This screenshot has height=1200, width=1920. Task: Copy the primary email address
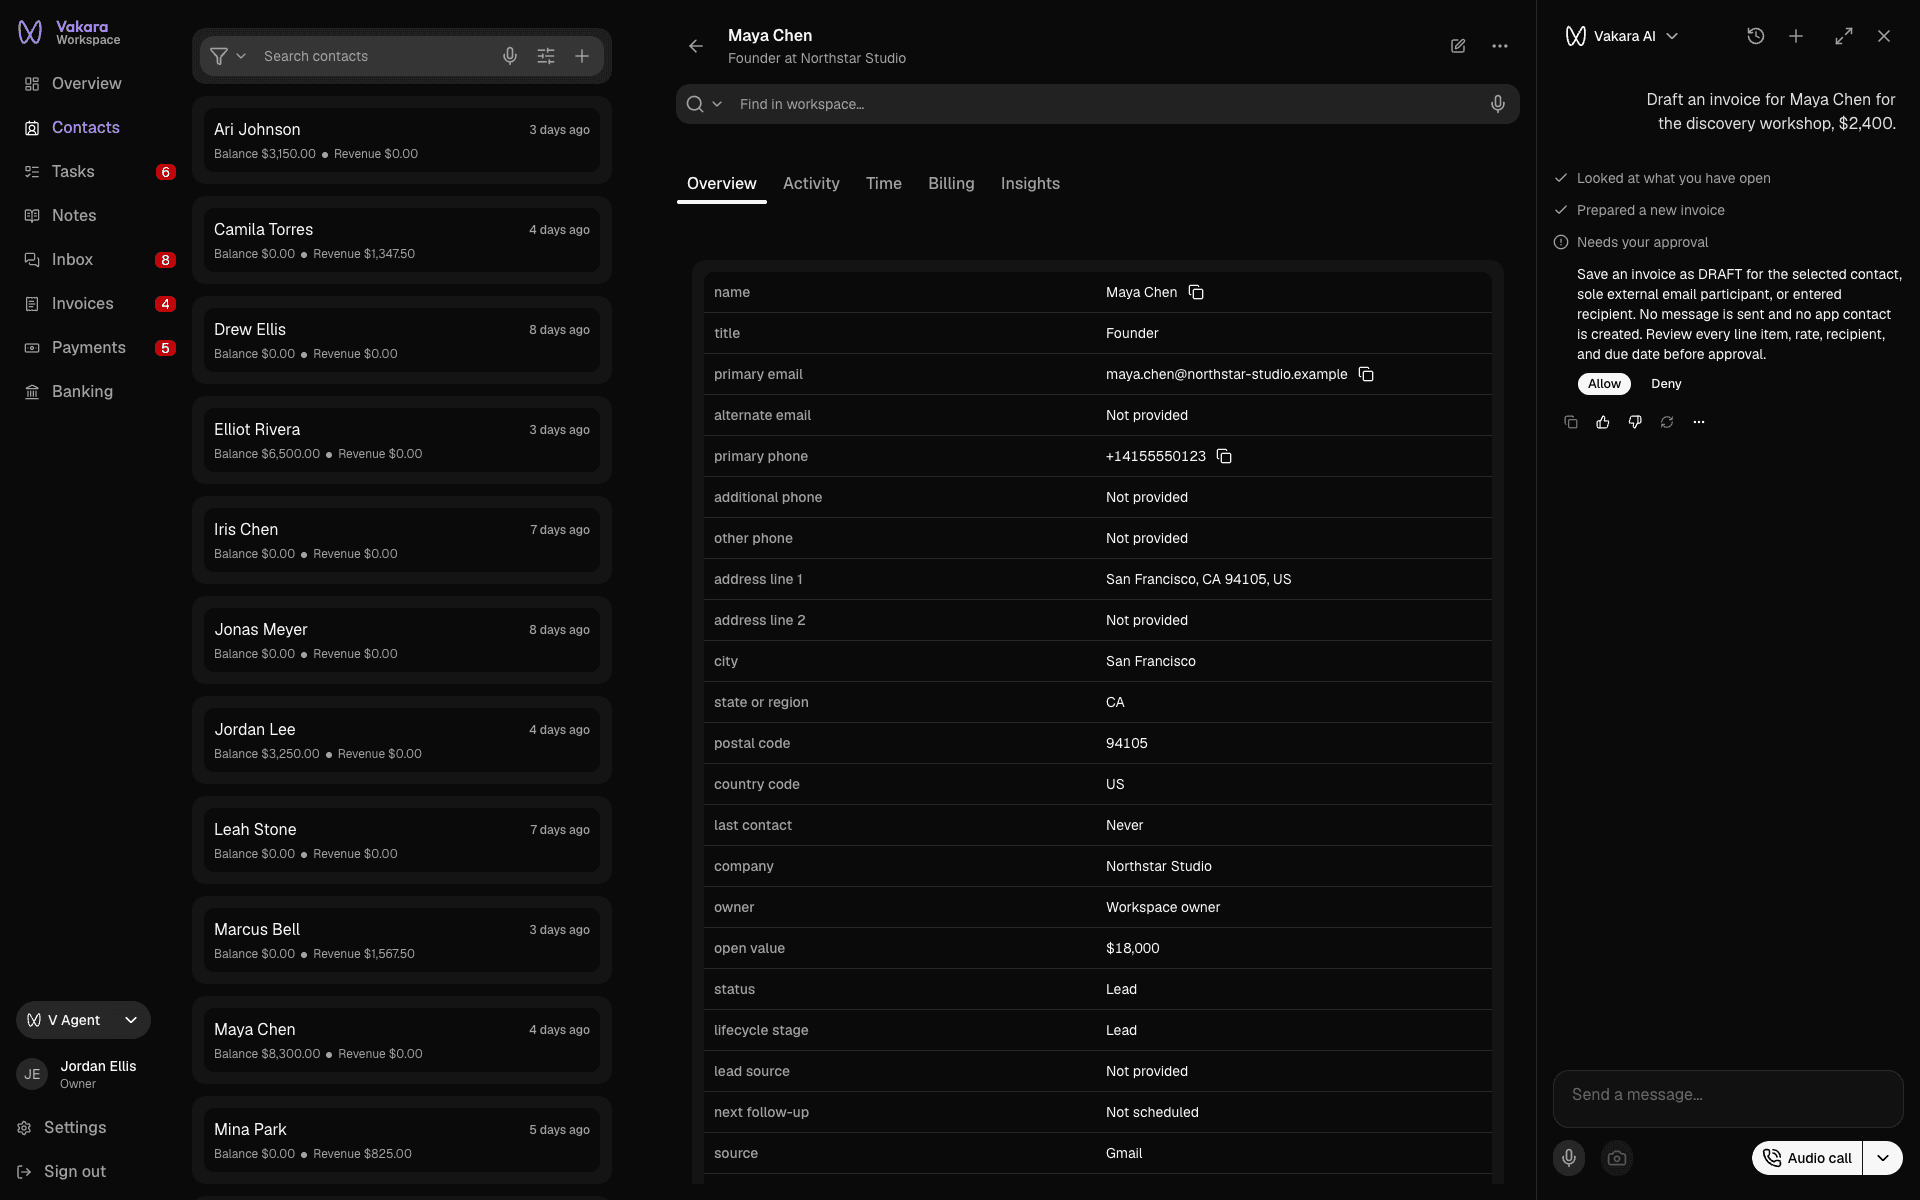(x=1366, y=374)
